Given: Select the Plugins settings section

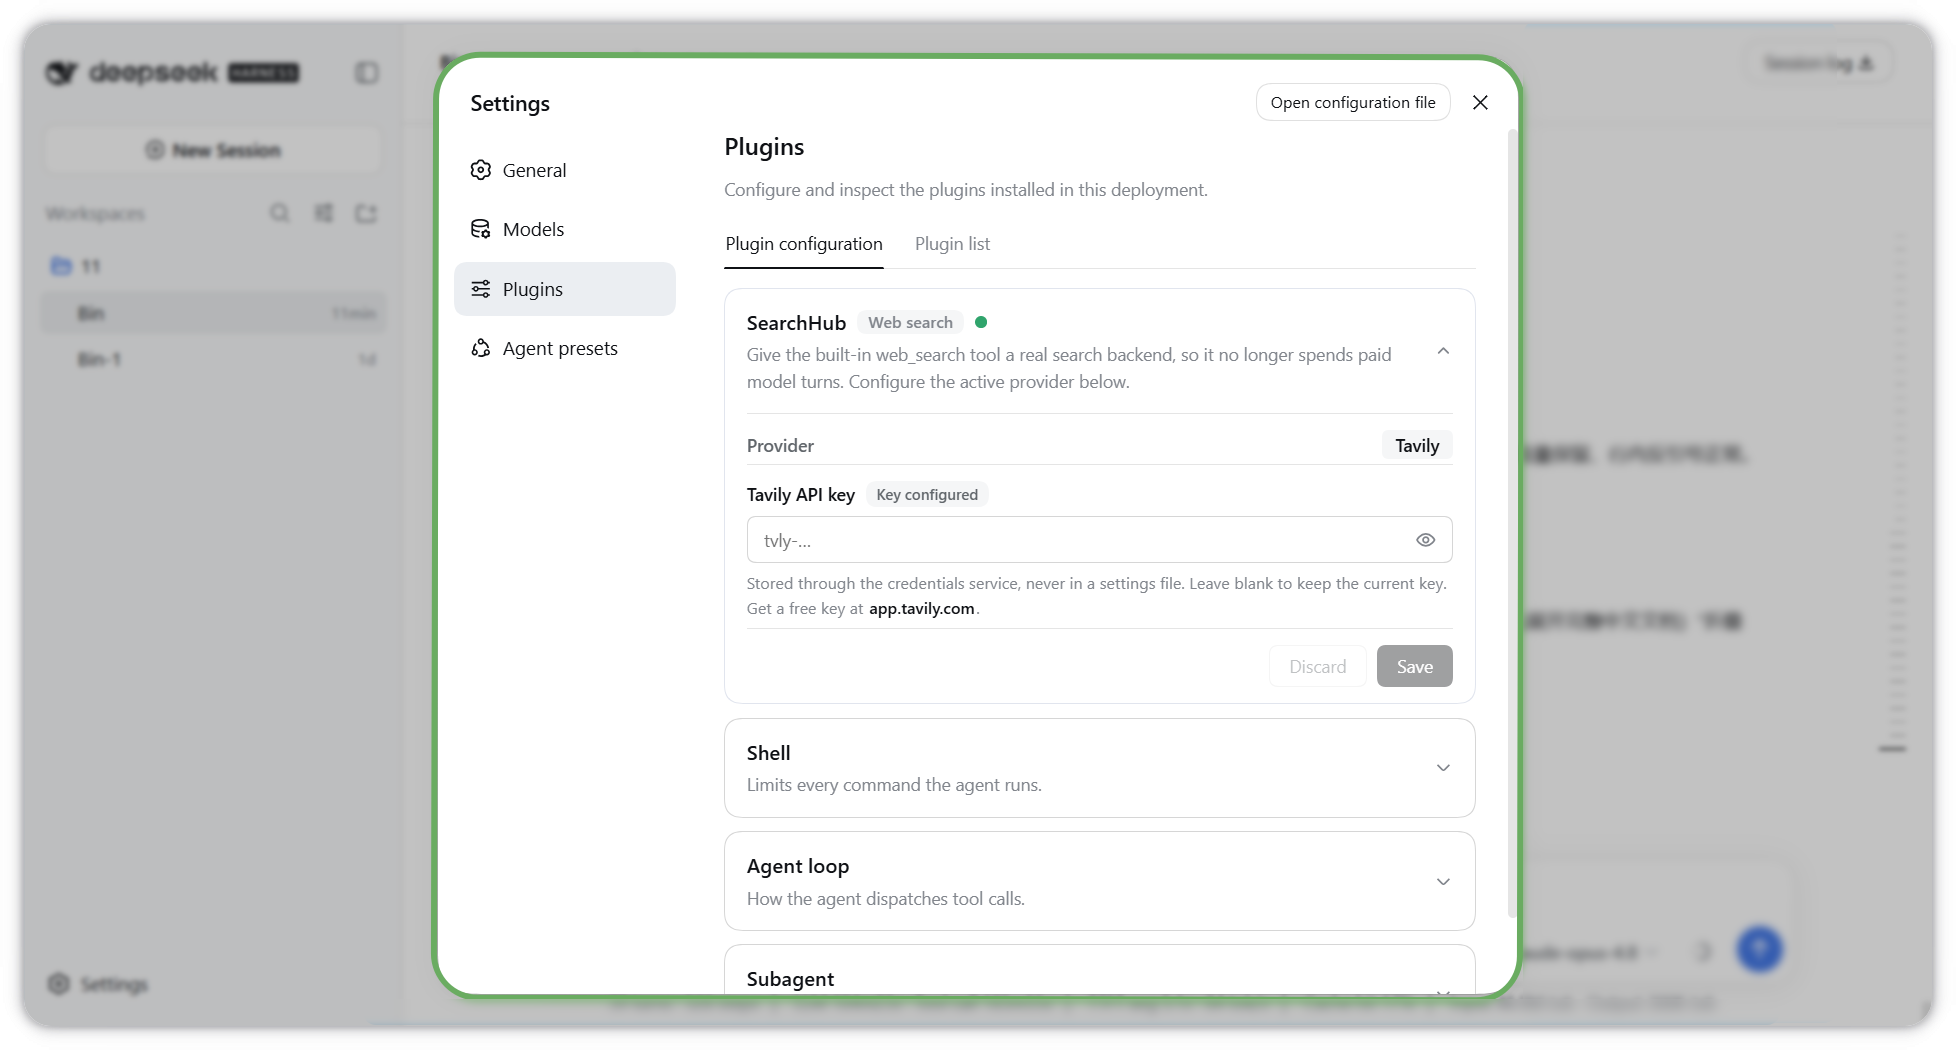Looking at the screenshot, I should click(x=564, y=289).
